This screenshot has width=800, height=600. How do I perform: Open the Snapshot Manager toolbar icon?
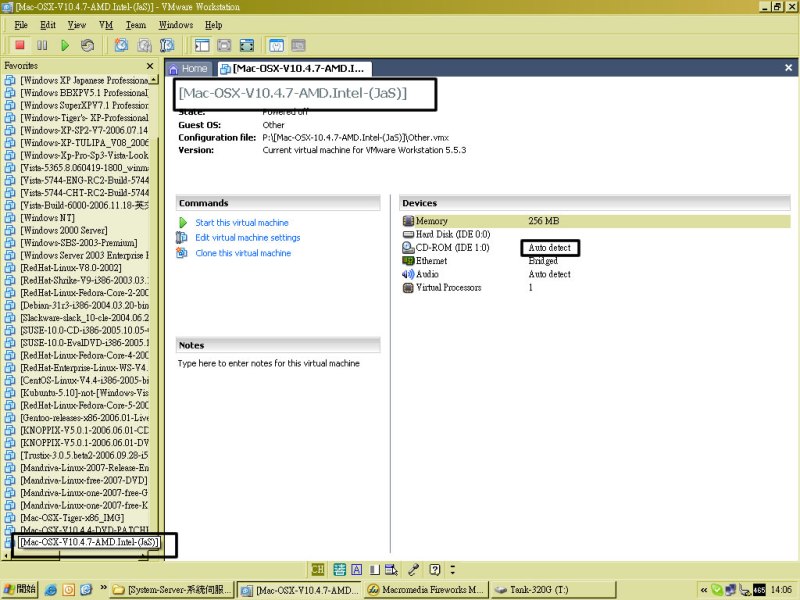[x=167, y=45]
